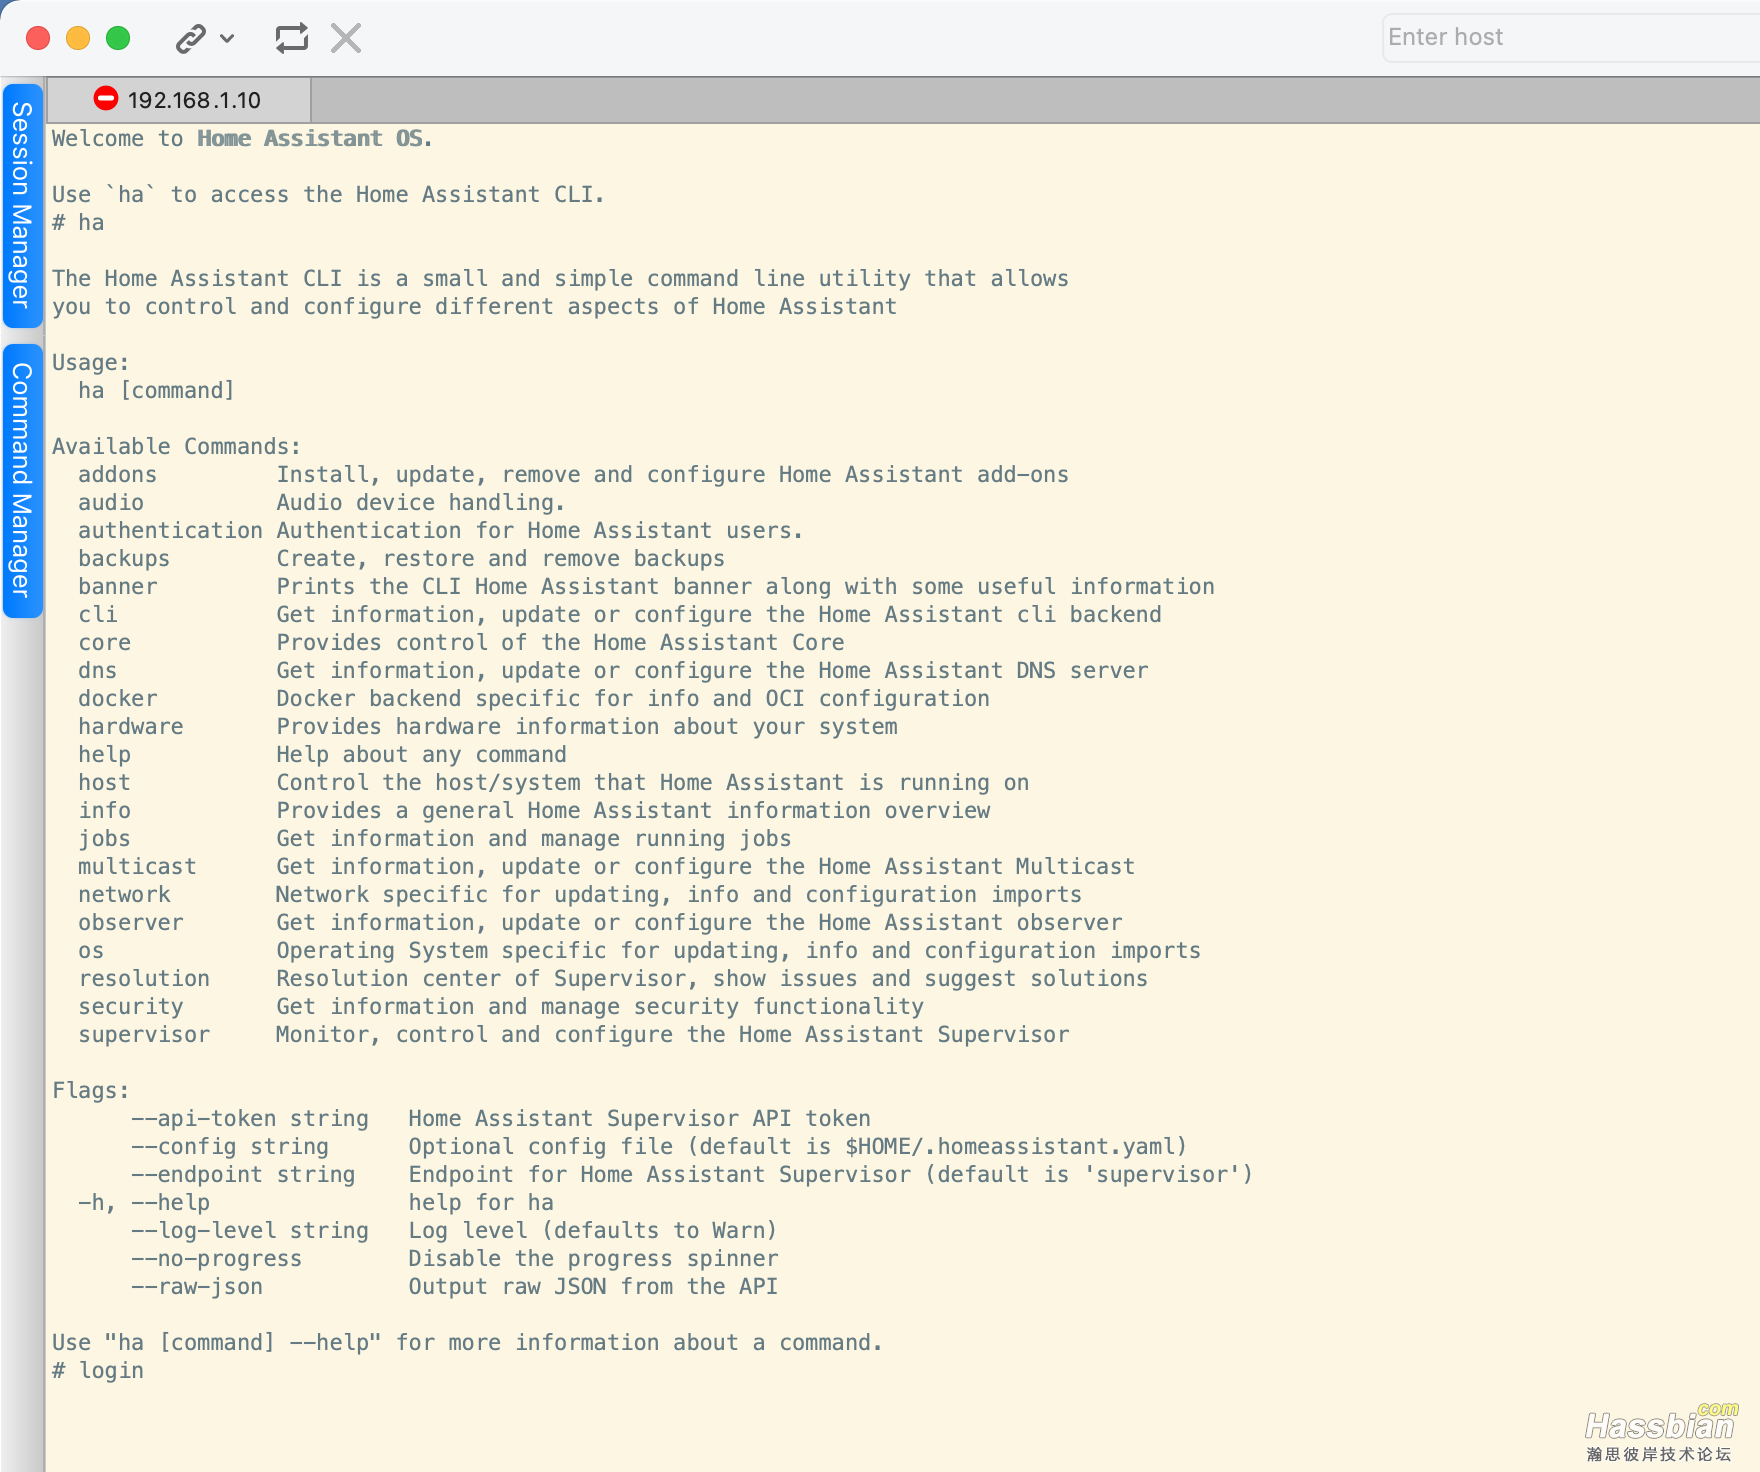Click the 'observer' command name
This screenshot has height=1472, width=1760.
(x=131, y=923)
